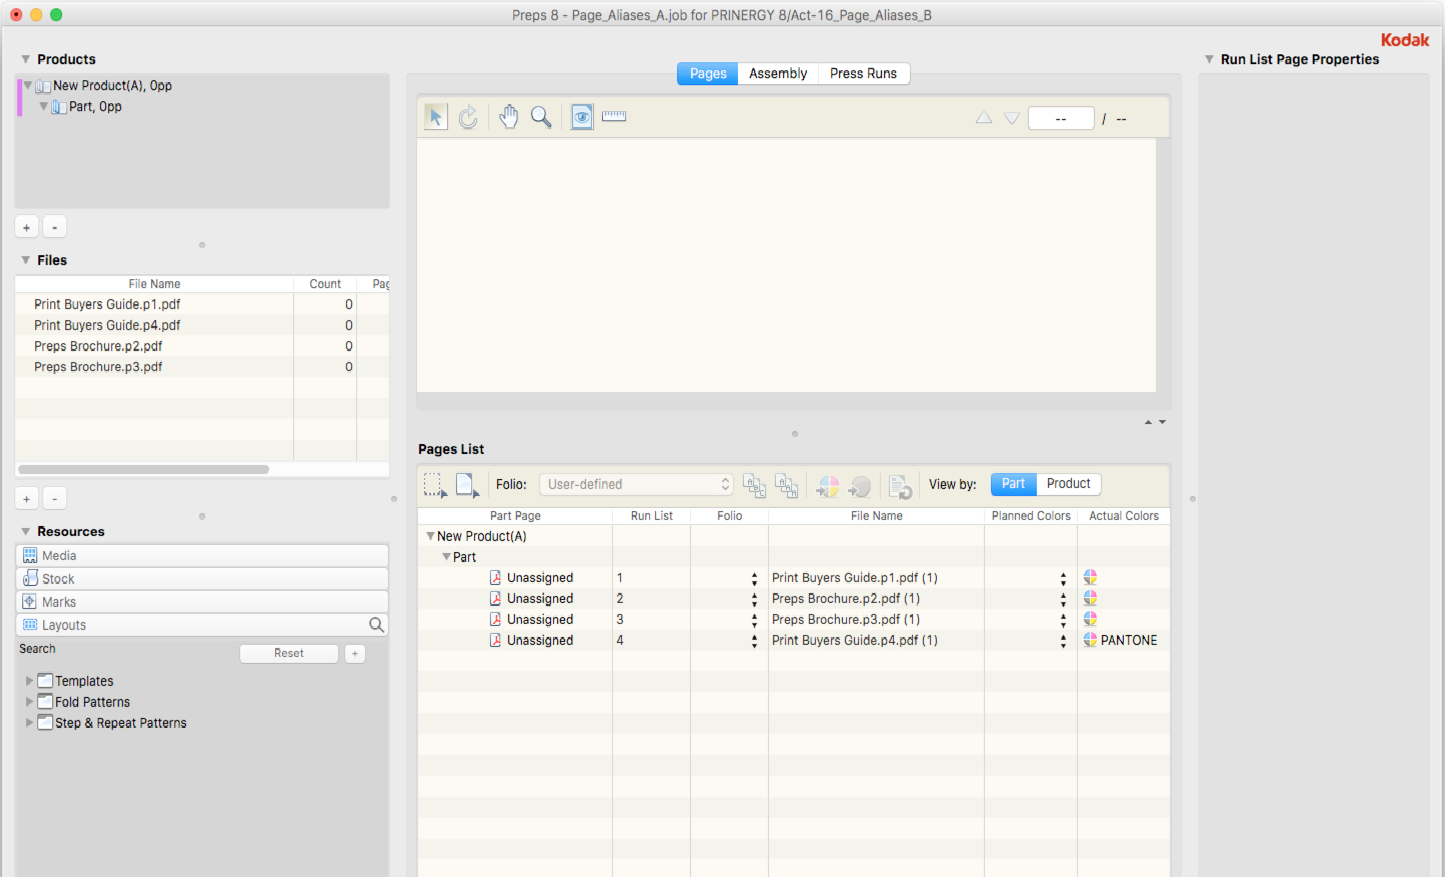Collapse New Product(A), Opp in Products tree
The width and height of the screenshot is (1445, 877).
tap(28, 86)
